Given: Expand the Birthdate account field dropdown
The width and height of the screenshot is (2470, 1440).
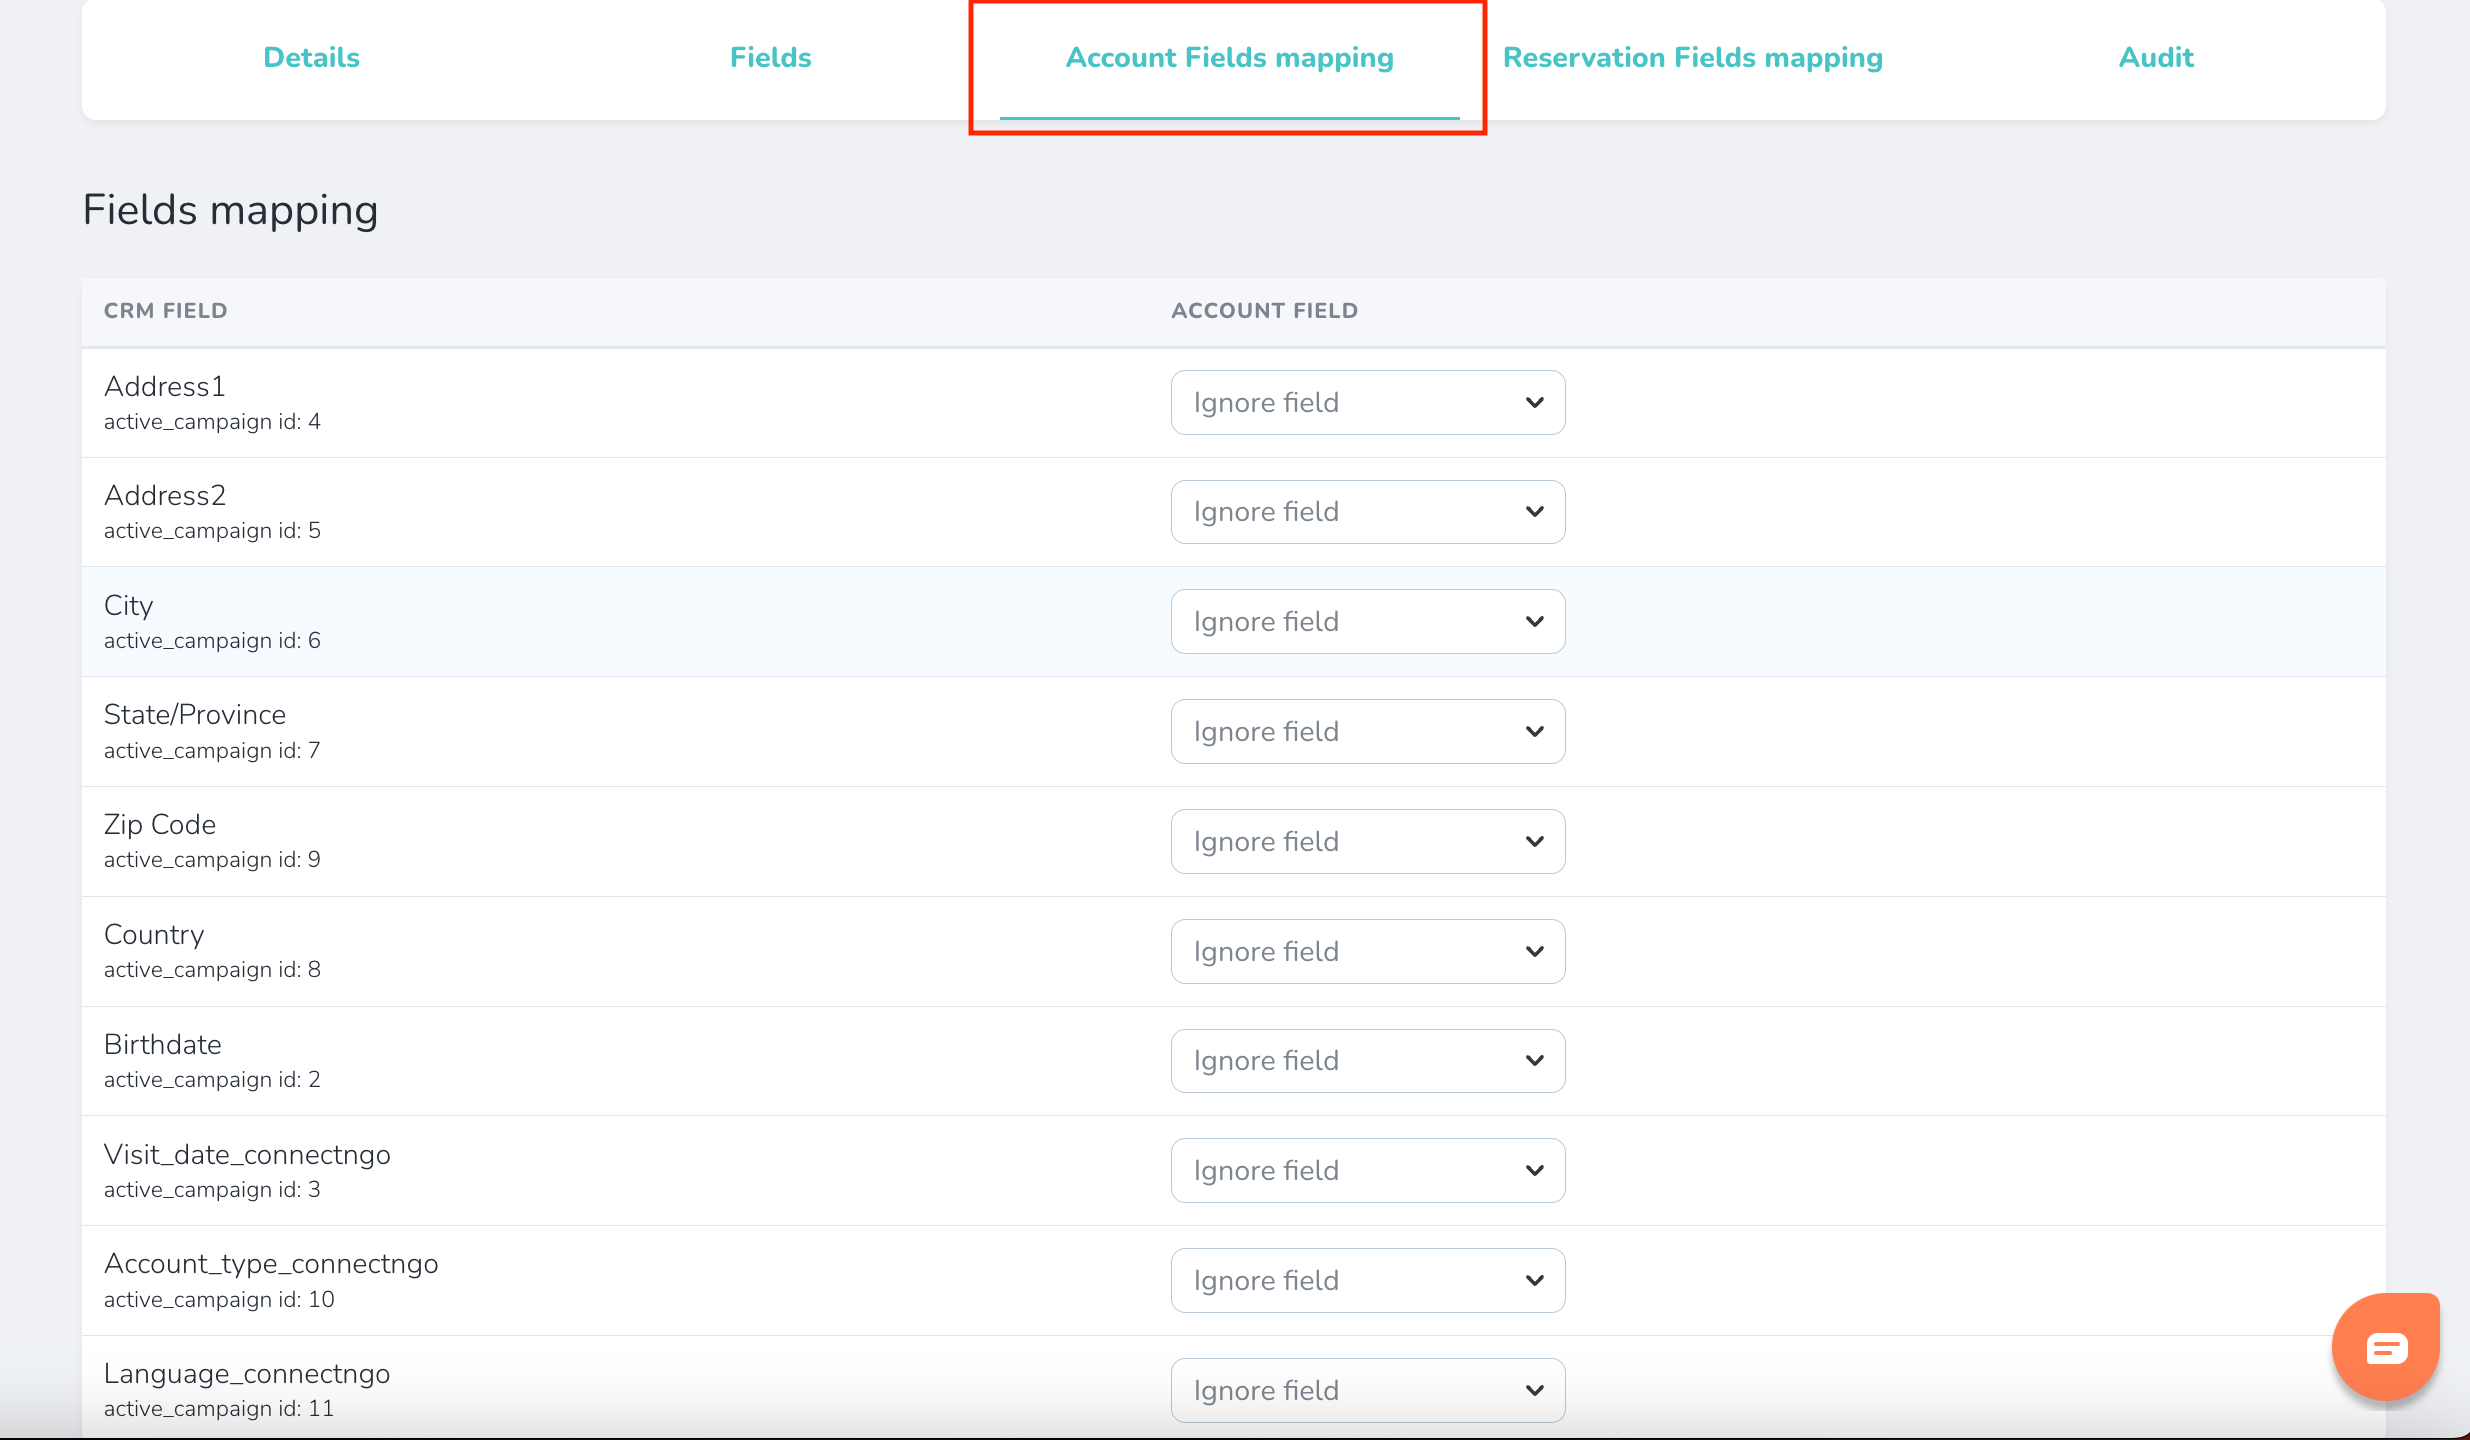Looking at the screenshot, I should (1367, 1061).
